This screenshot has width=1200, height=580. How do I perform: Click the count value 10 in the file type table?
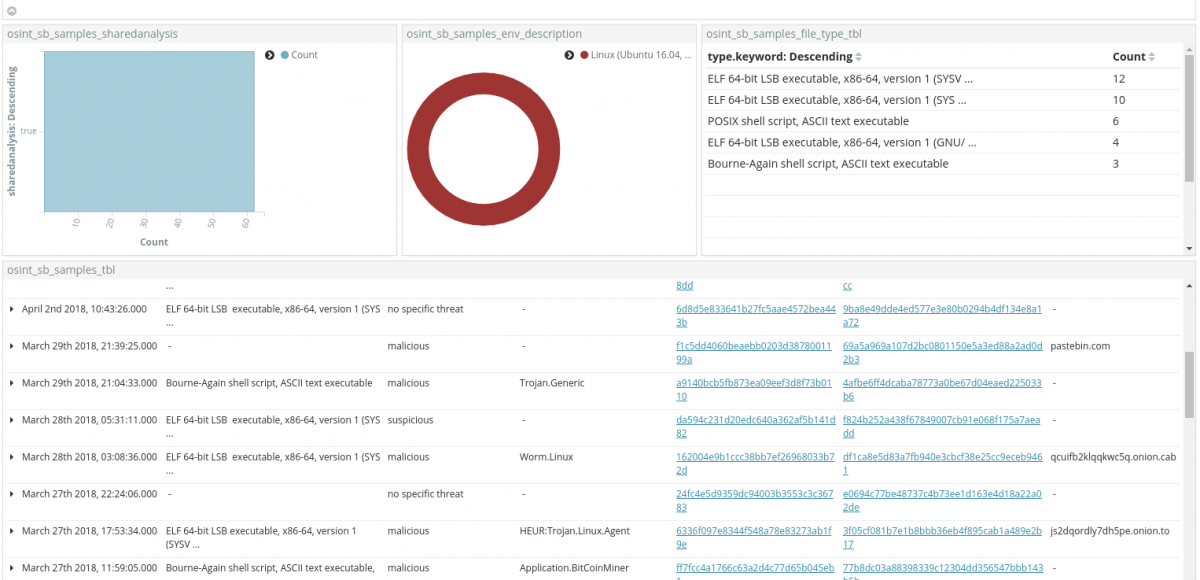pos(1119,100)
